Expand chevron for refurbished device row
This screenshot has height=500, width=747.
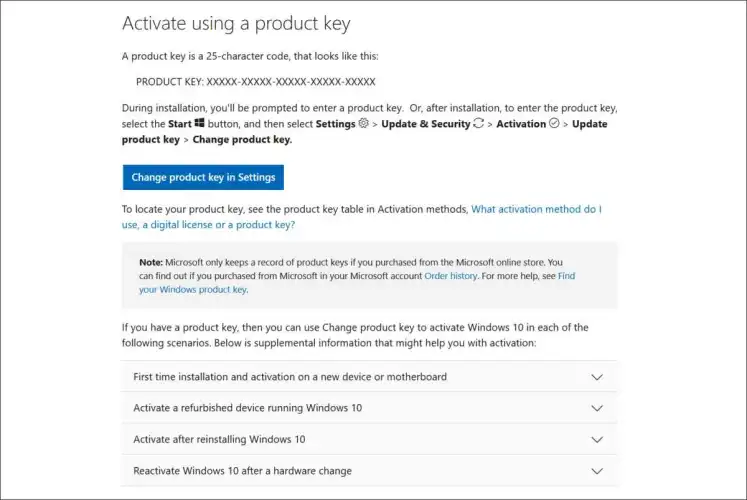click(x=597, y=408)
